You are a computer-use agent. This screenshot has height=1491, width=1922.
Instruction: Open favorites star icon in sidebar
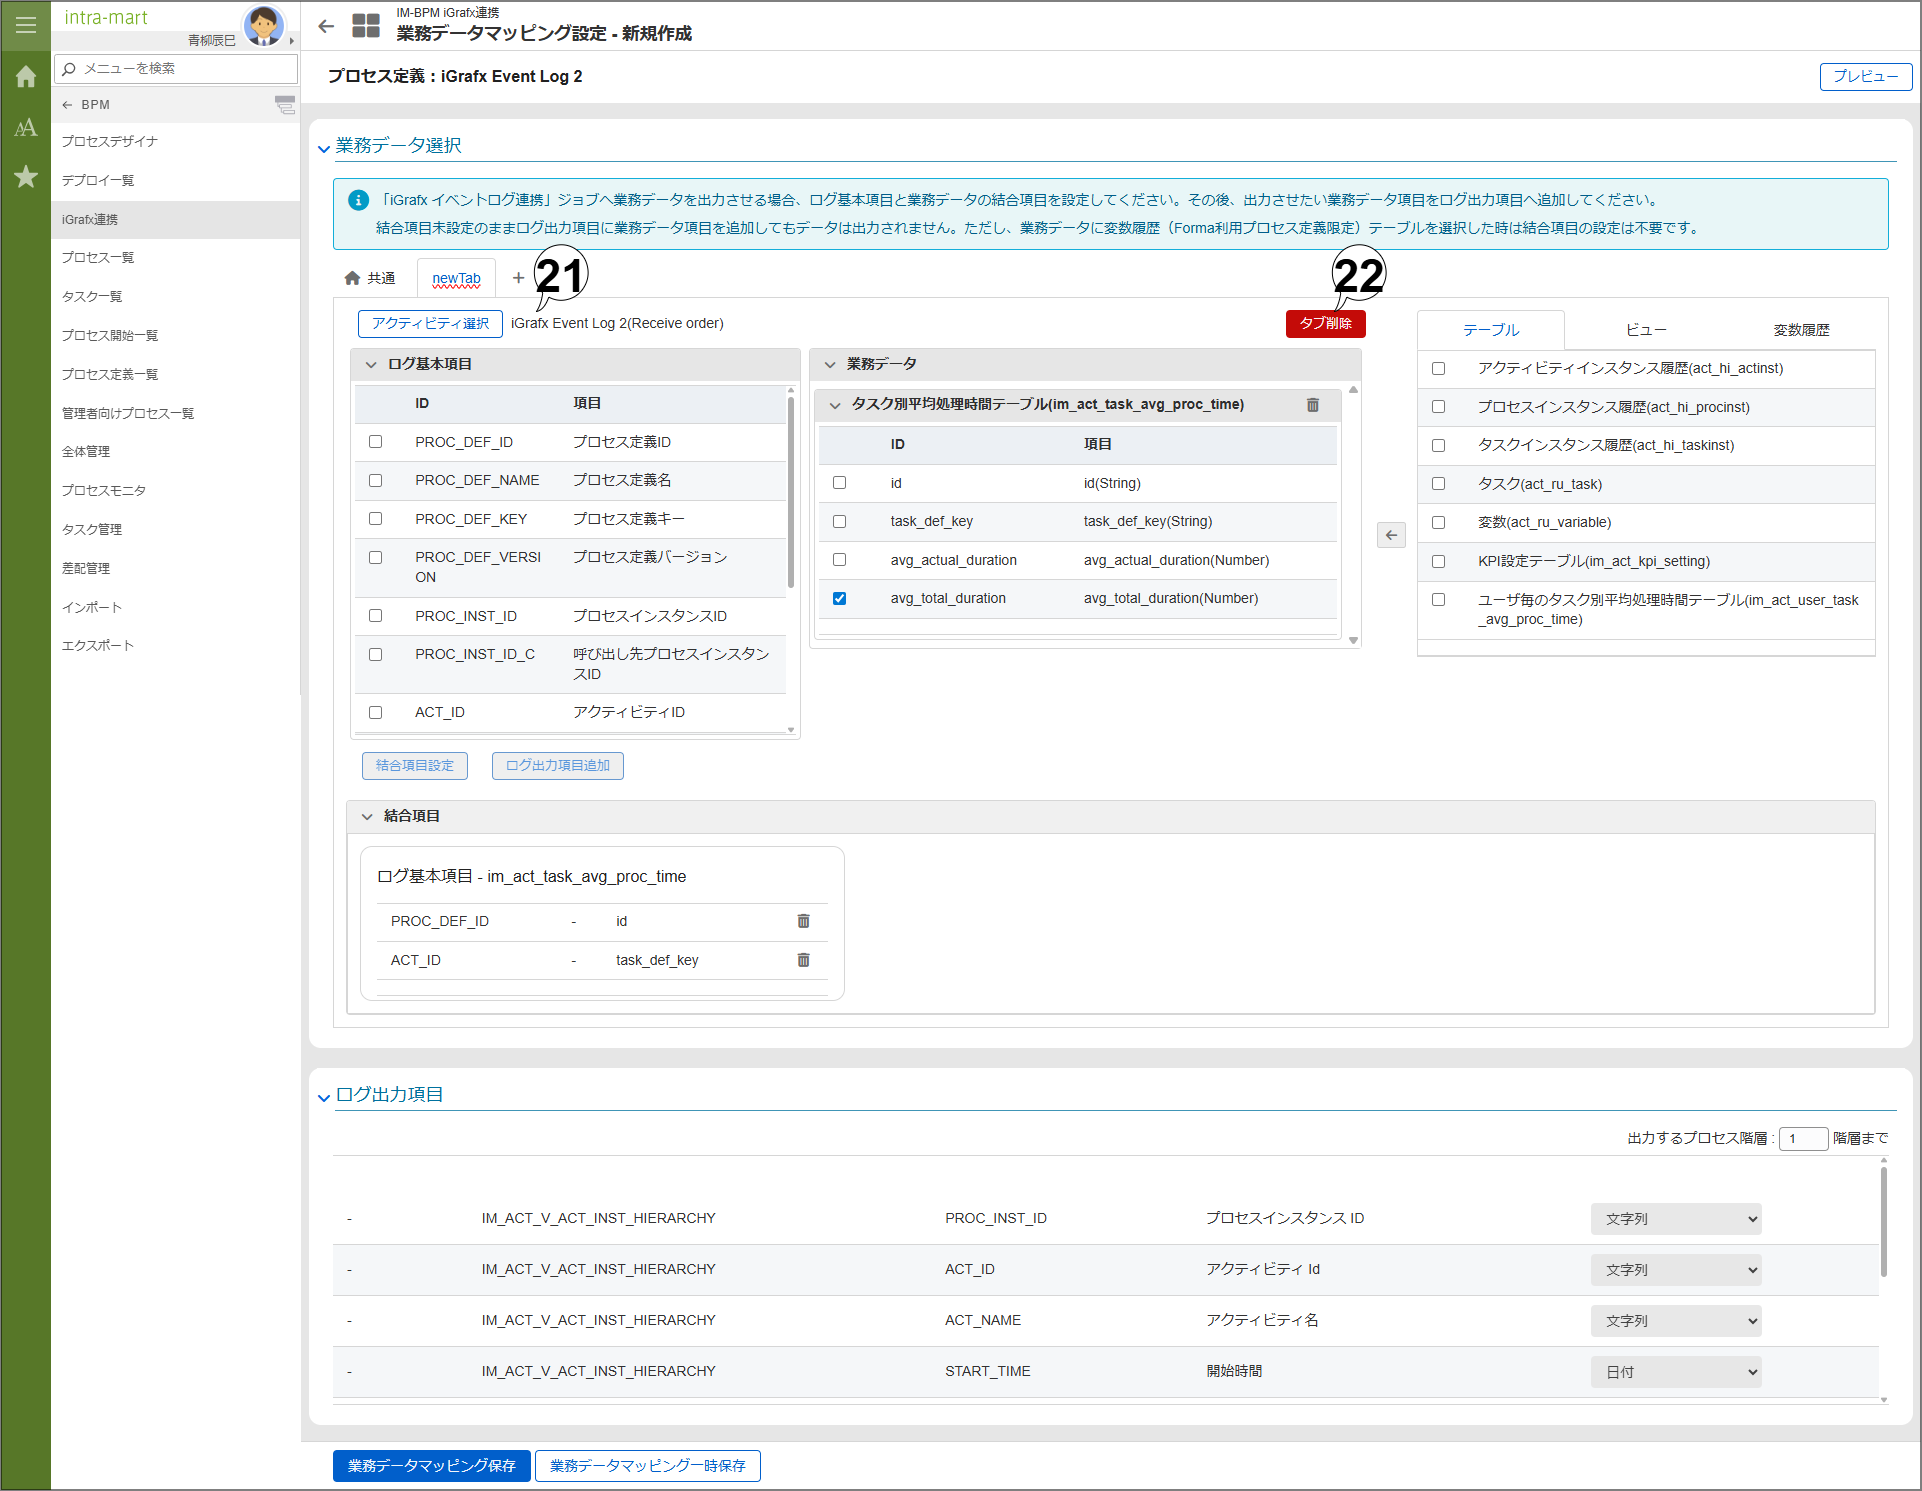point(26,177)
